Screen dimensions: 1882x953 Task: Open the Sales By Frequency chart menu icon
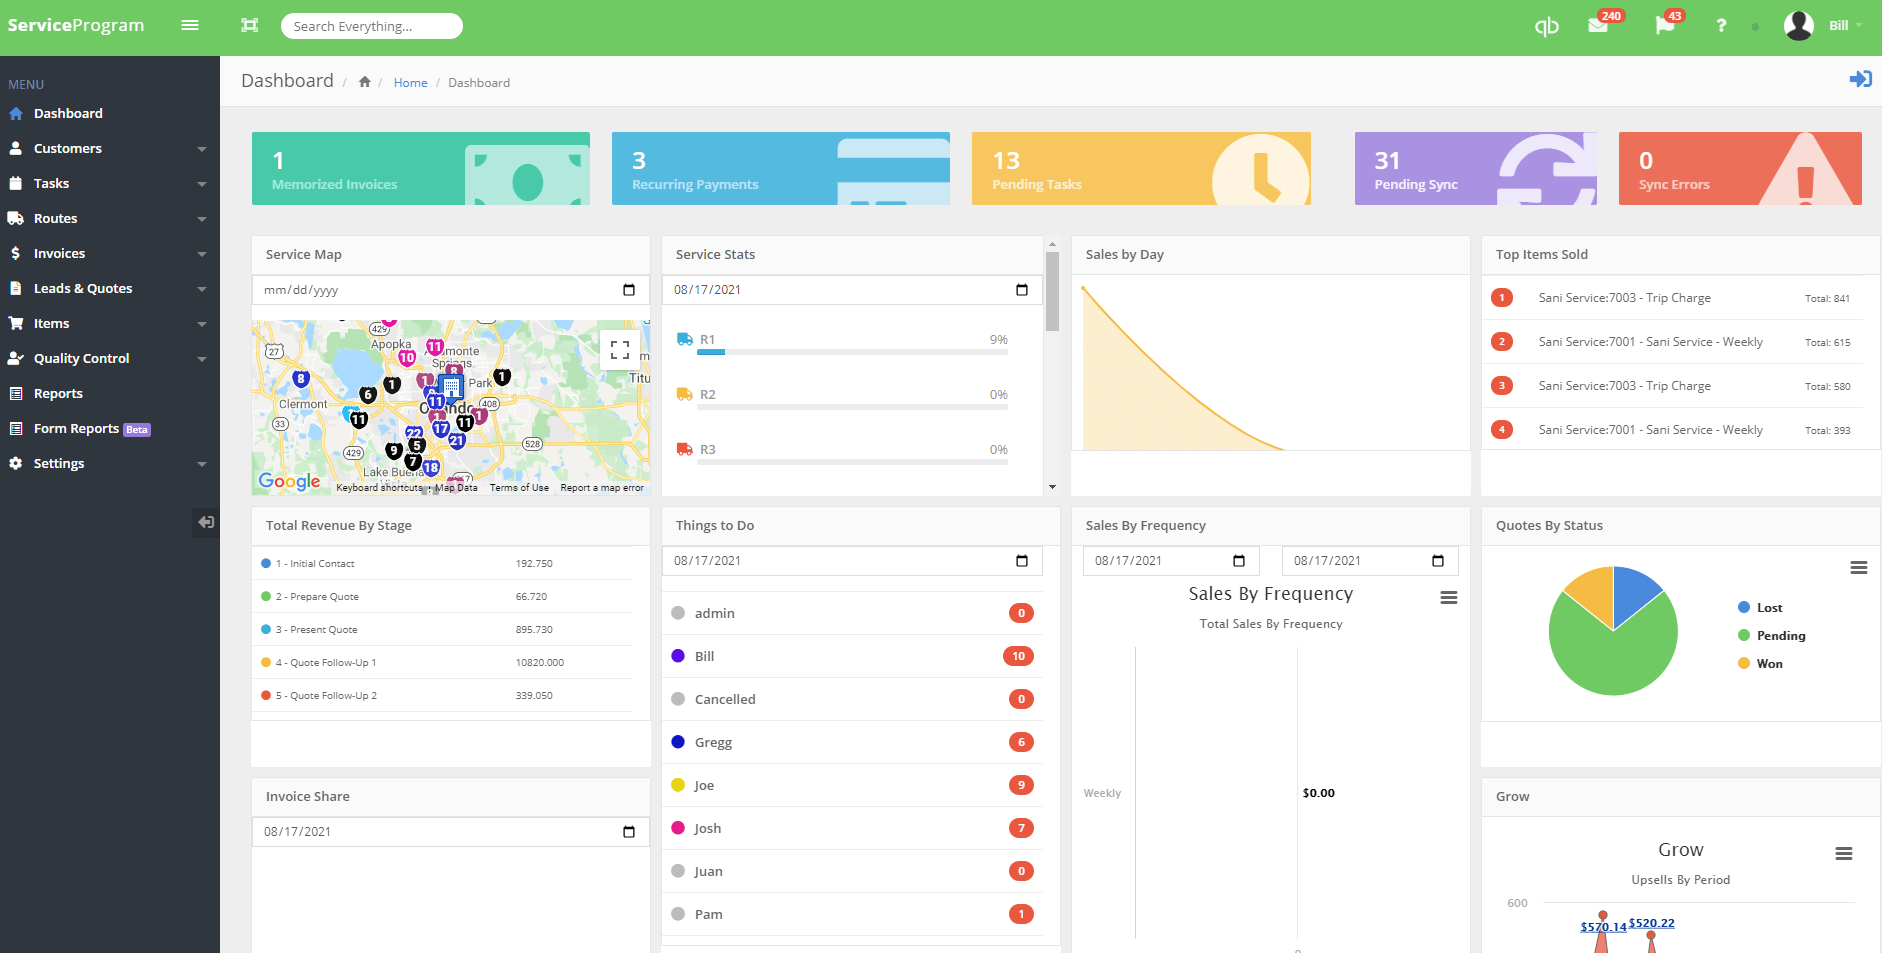(x=1448, y=598)
